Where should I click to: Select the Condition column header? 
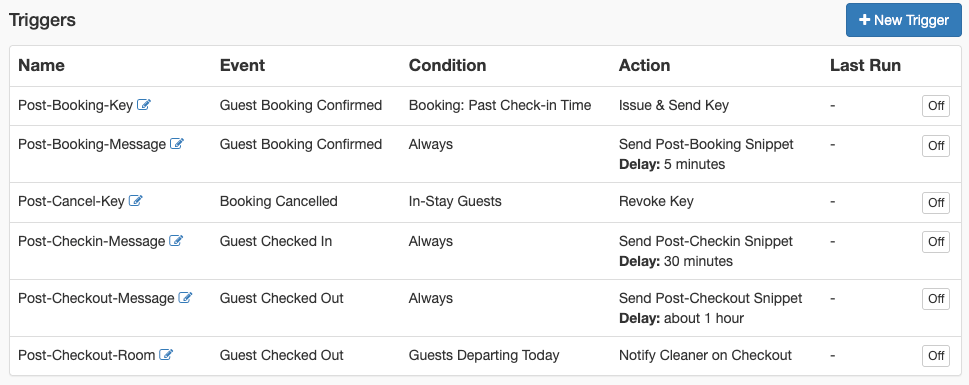(x=447, y=66)
